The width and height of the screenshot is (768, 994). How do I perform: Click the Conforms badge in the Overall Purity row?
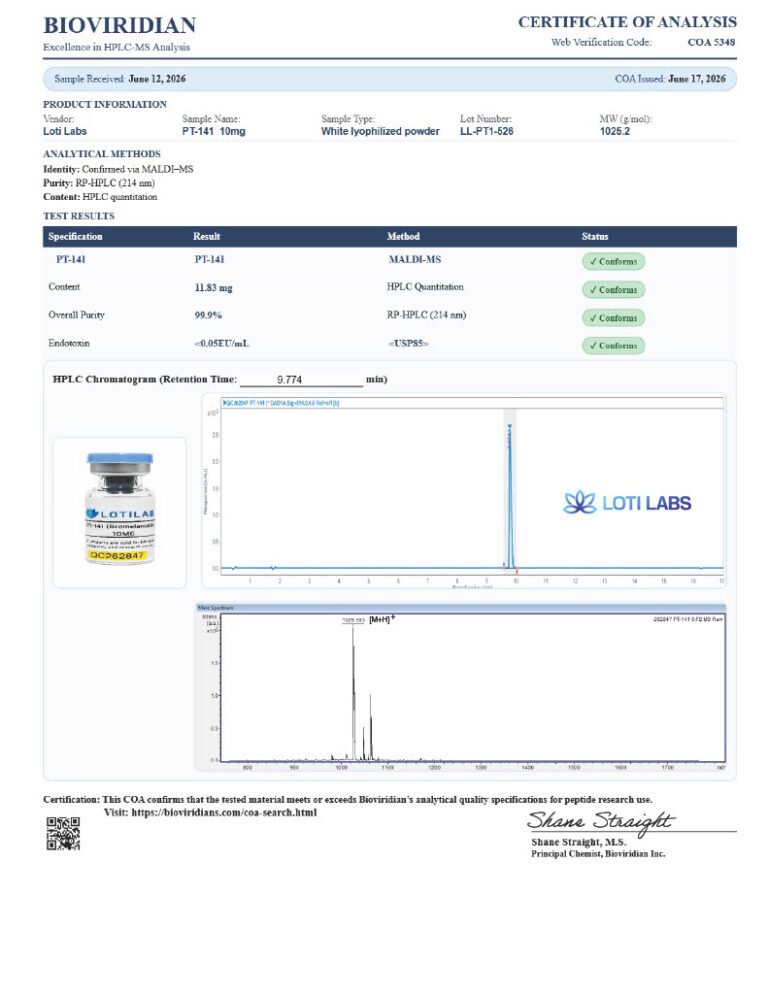point(613,318)
